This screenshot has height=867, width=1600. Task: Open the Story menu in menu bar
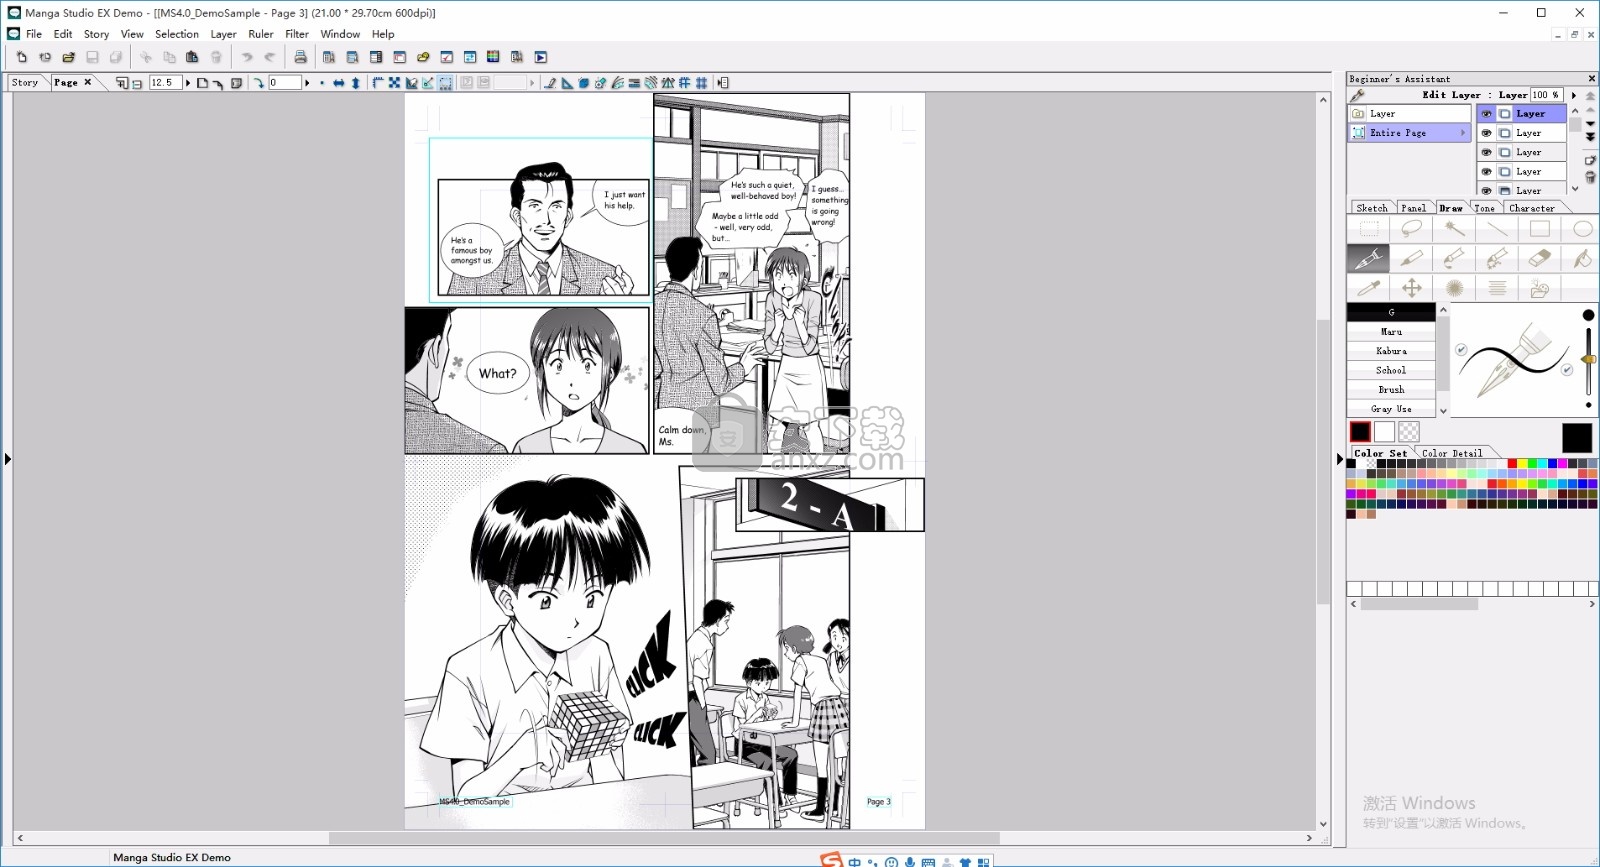point(96,34)
